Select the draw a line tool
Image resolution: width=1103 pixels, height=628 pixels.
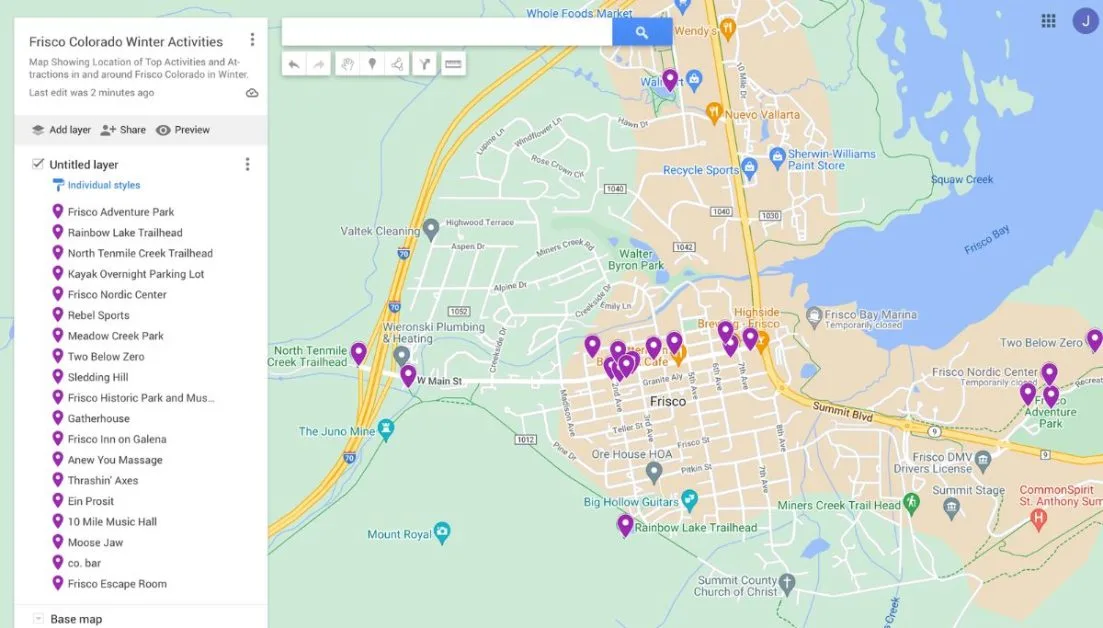coord(397,64)
